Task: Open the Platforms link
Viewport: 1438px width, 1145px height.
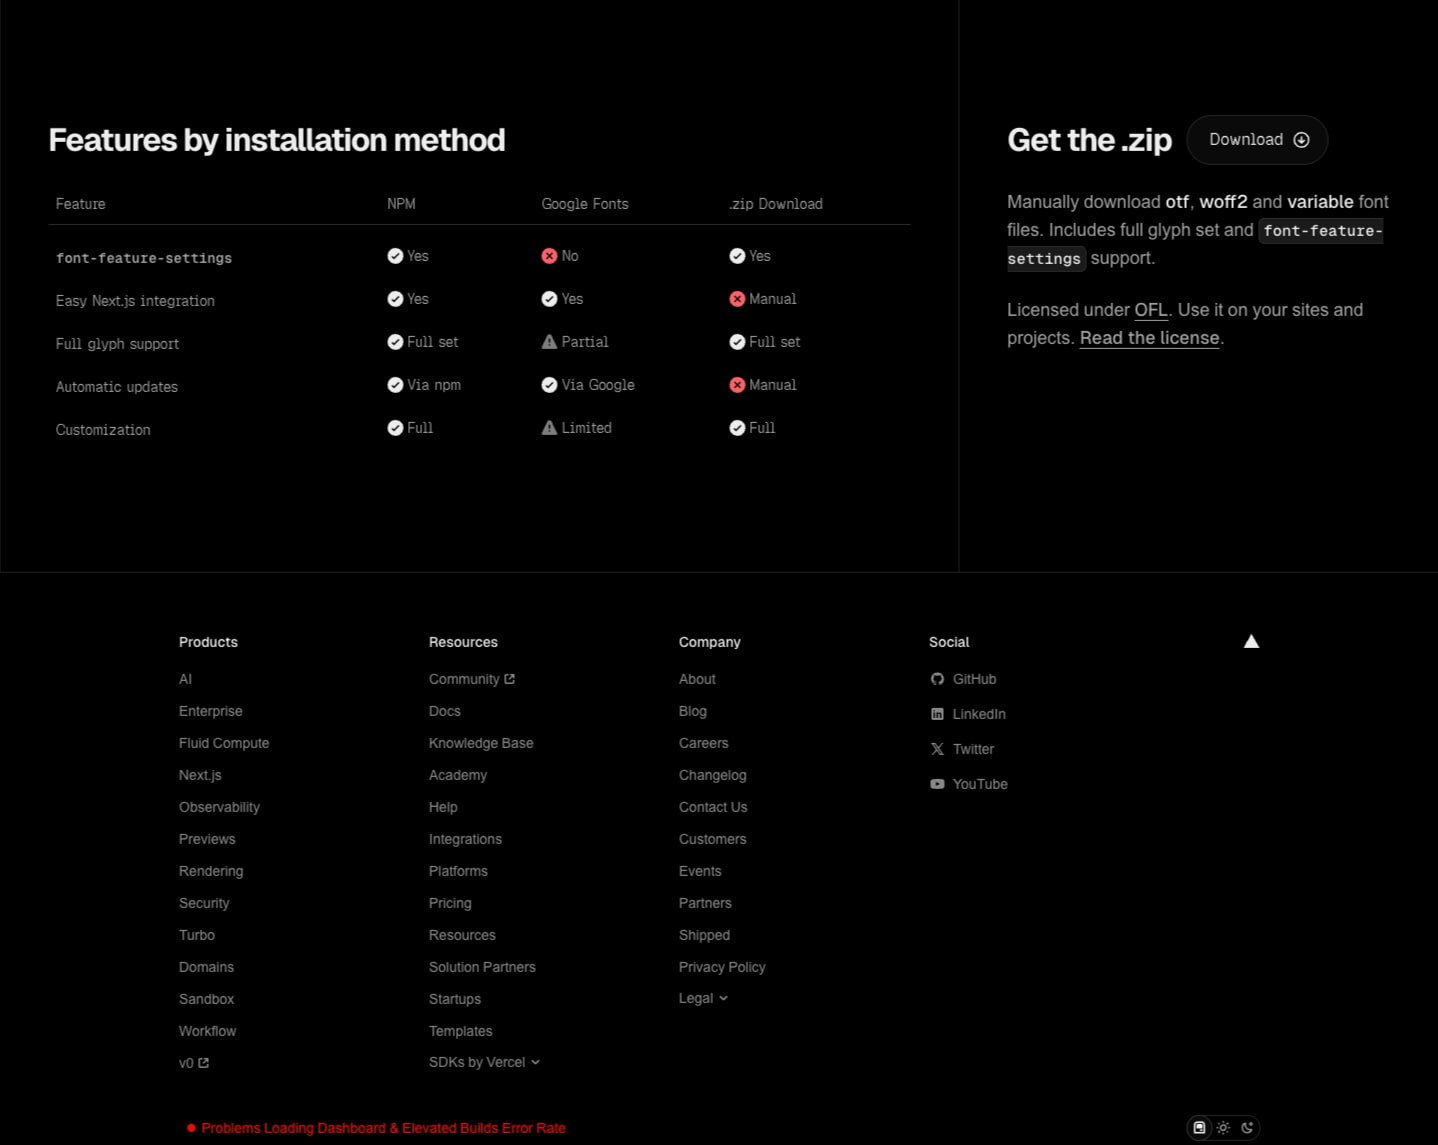Action: pos(458,871)
